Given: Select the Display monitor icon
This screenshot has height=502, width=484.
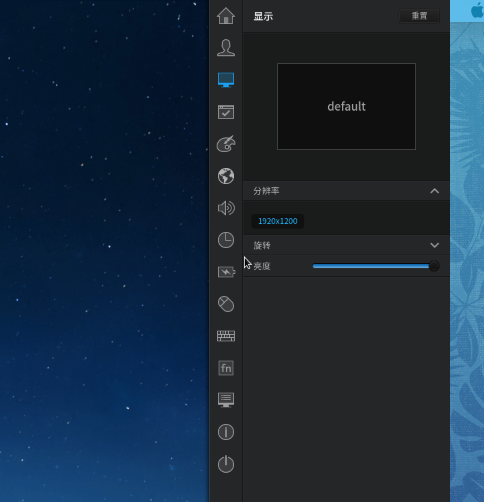Looking at the screenshot, I should (226, 80).
